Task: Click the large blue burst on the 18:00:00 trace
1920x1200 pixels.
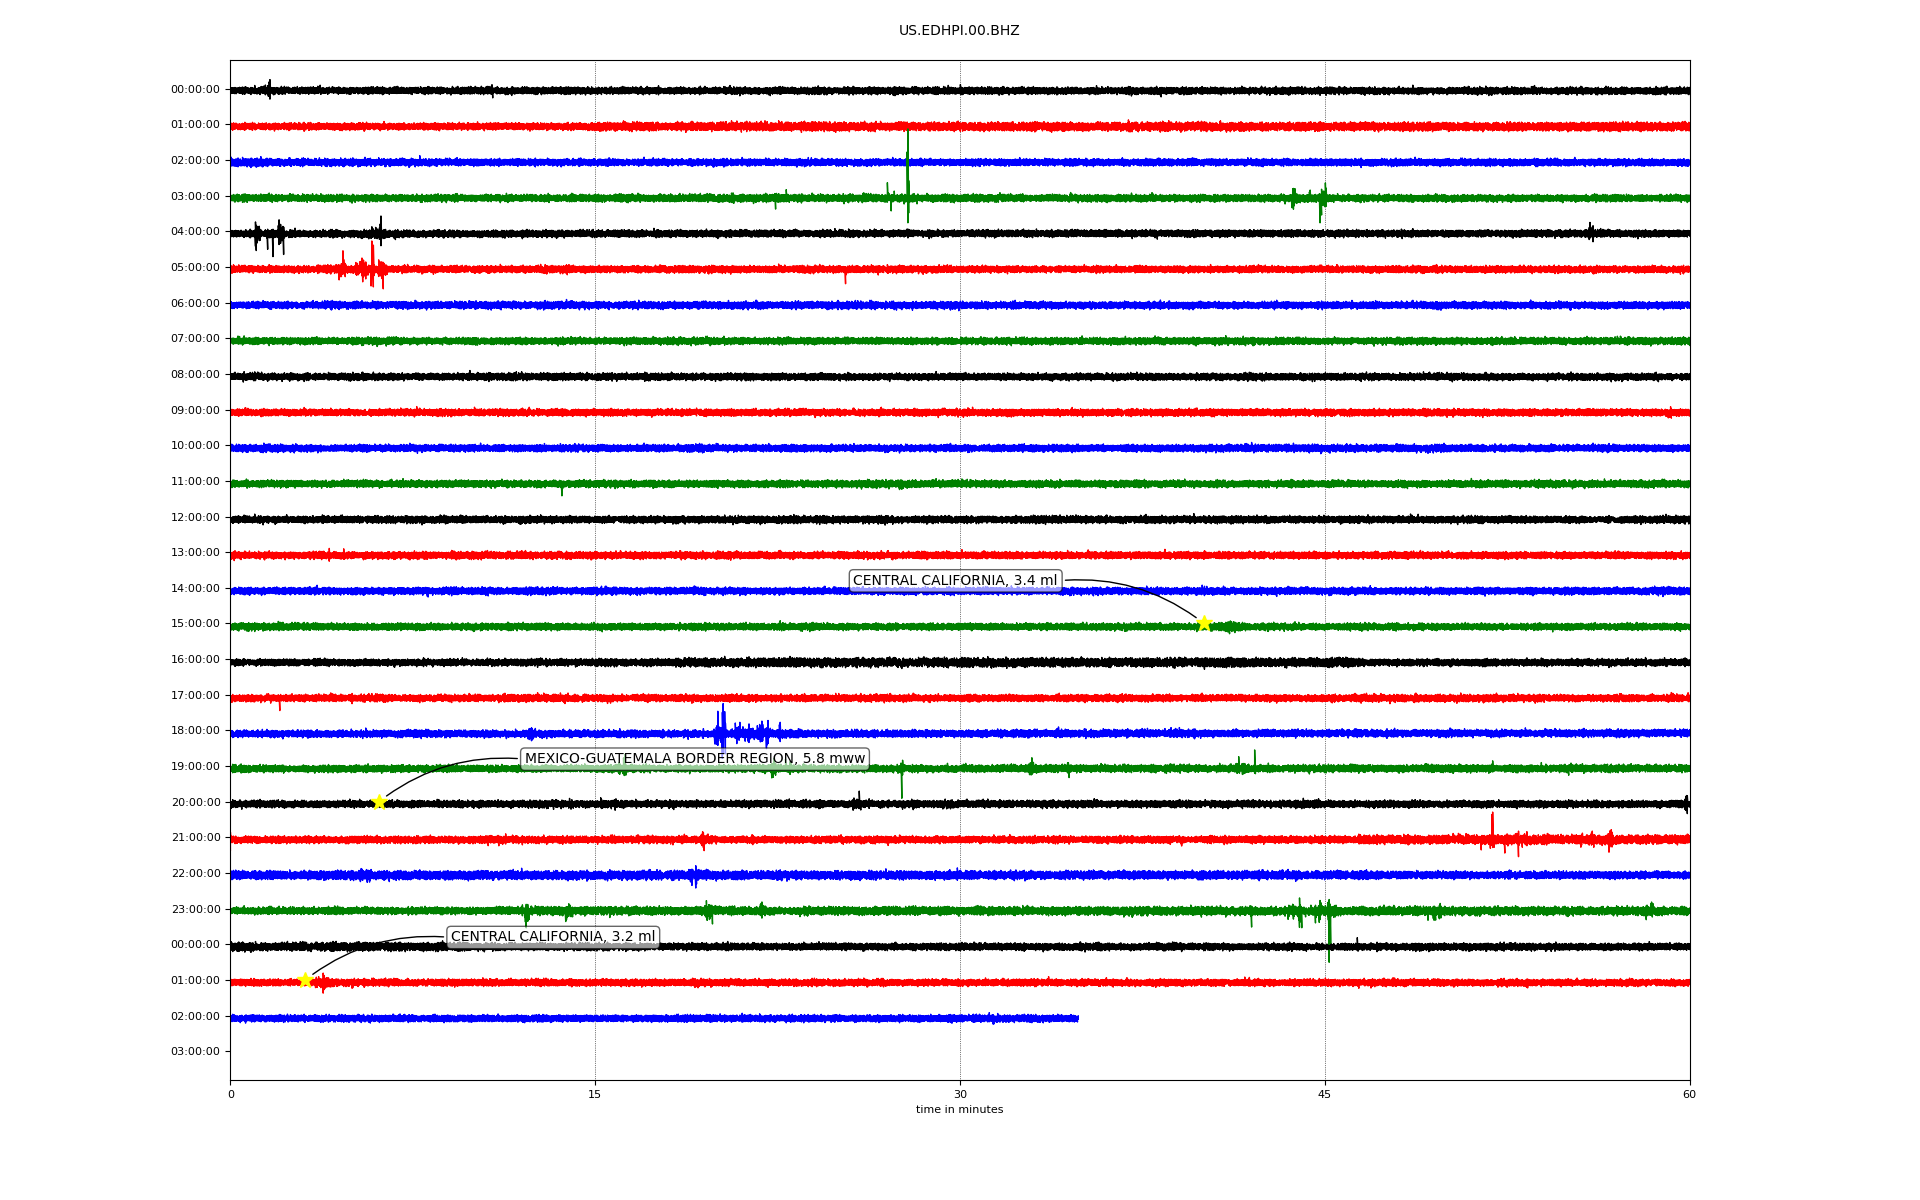Action: 723,731
